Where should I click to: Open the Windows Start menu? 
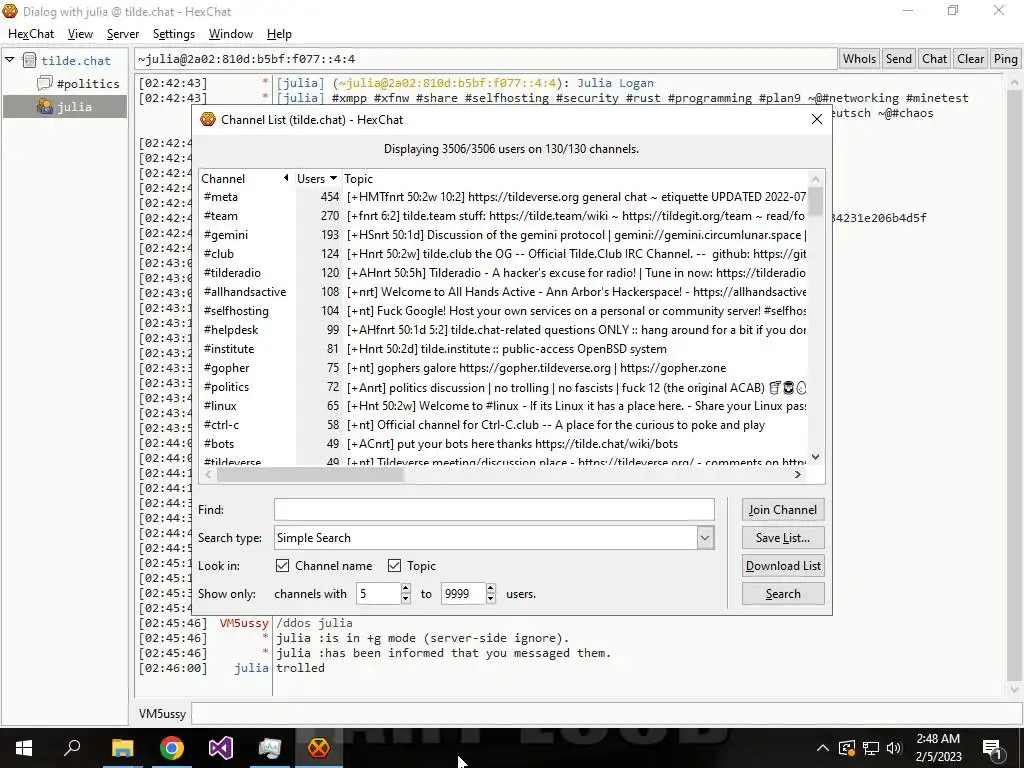[24, 748]
